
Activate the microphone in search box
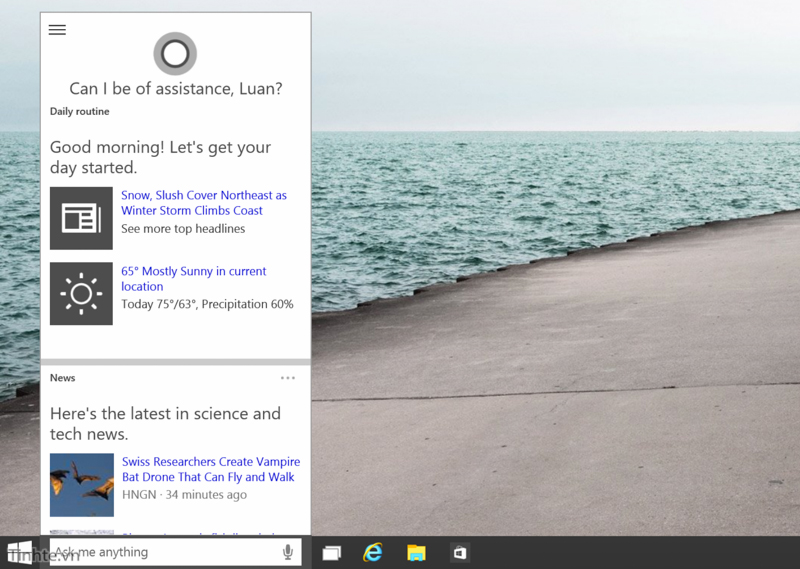coord(288,552)
